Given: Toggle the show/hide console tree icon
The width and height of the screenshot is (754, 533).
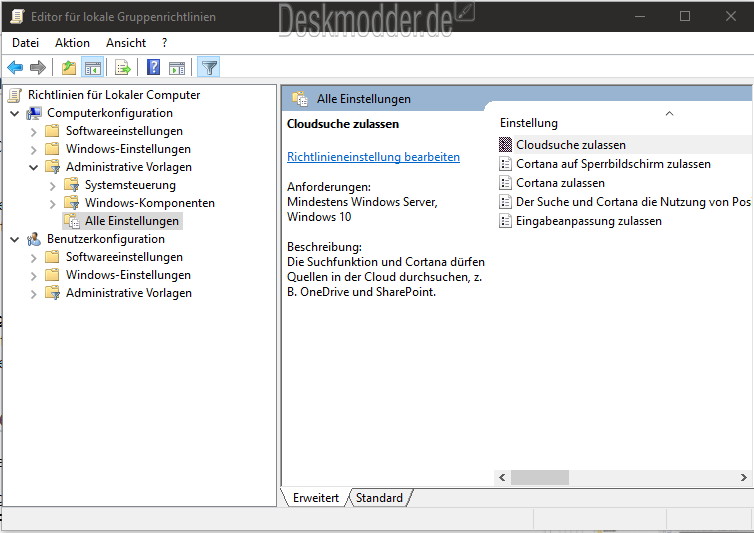Looking at the screenshot, I should tap(92, 68).
